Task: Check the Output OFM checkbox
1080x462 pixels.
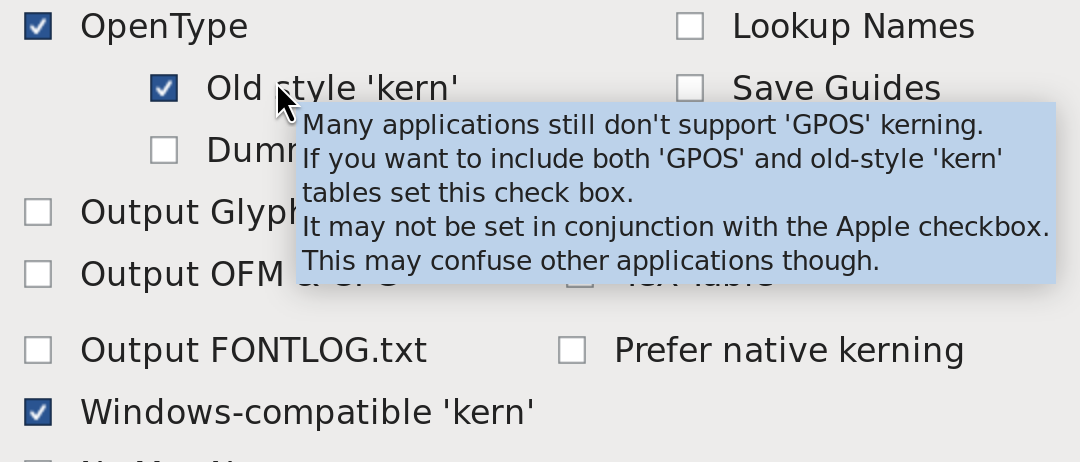Action: (38, 273)
